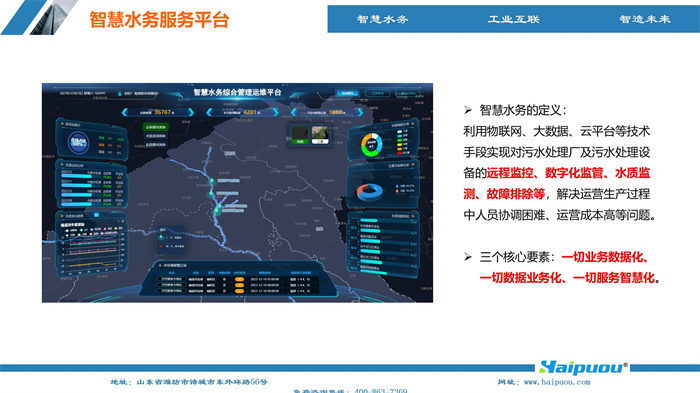Click the topmost green station marker on river
The height and width of the screenshot is (393, 700).
pos(212,181)
